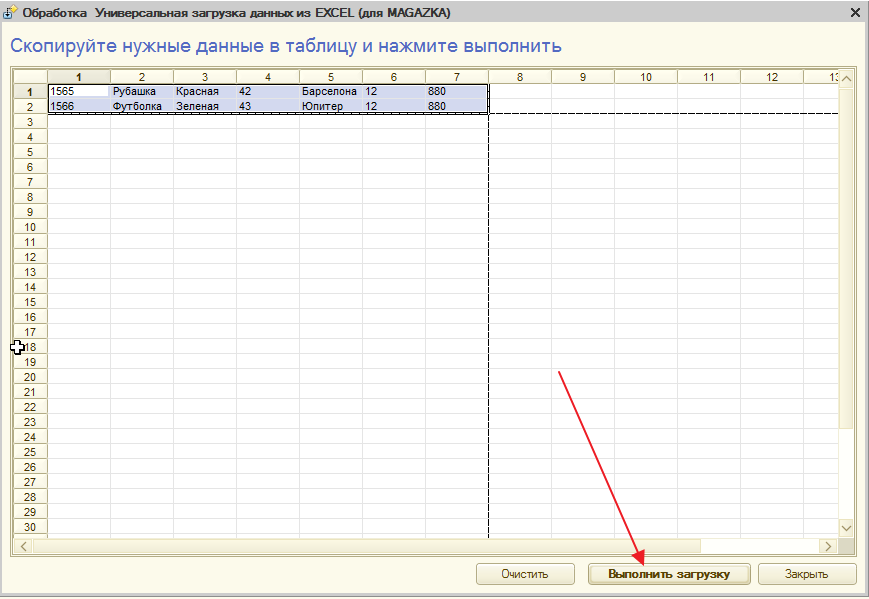Select column header 12

[x=772, y=77]
